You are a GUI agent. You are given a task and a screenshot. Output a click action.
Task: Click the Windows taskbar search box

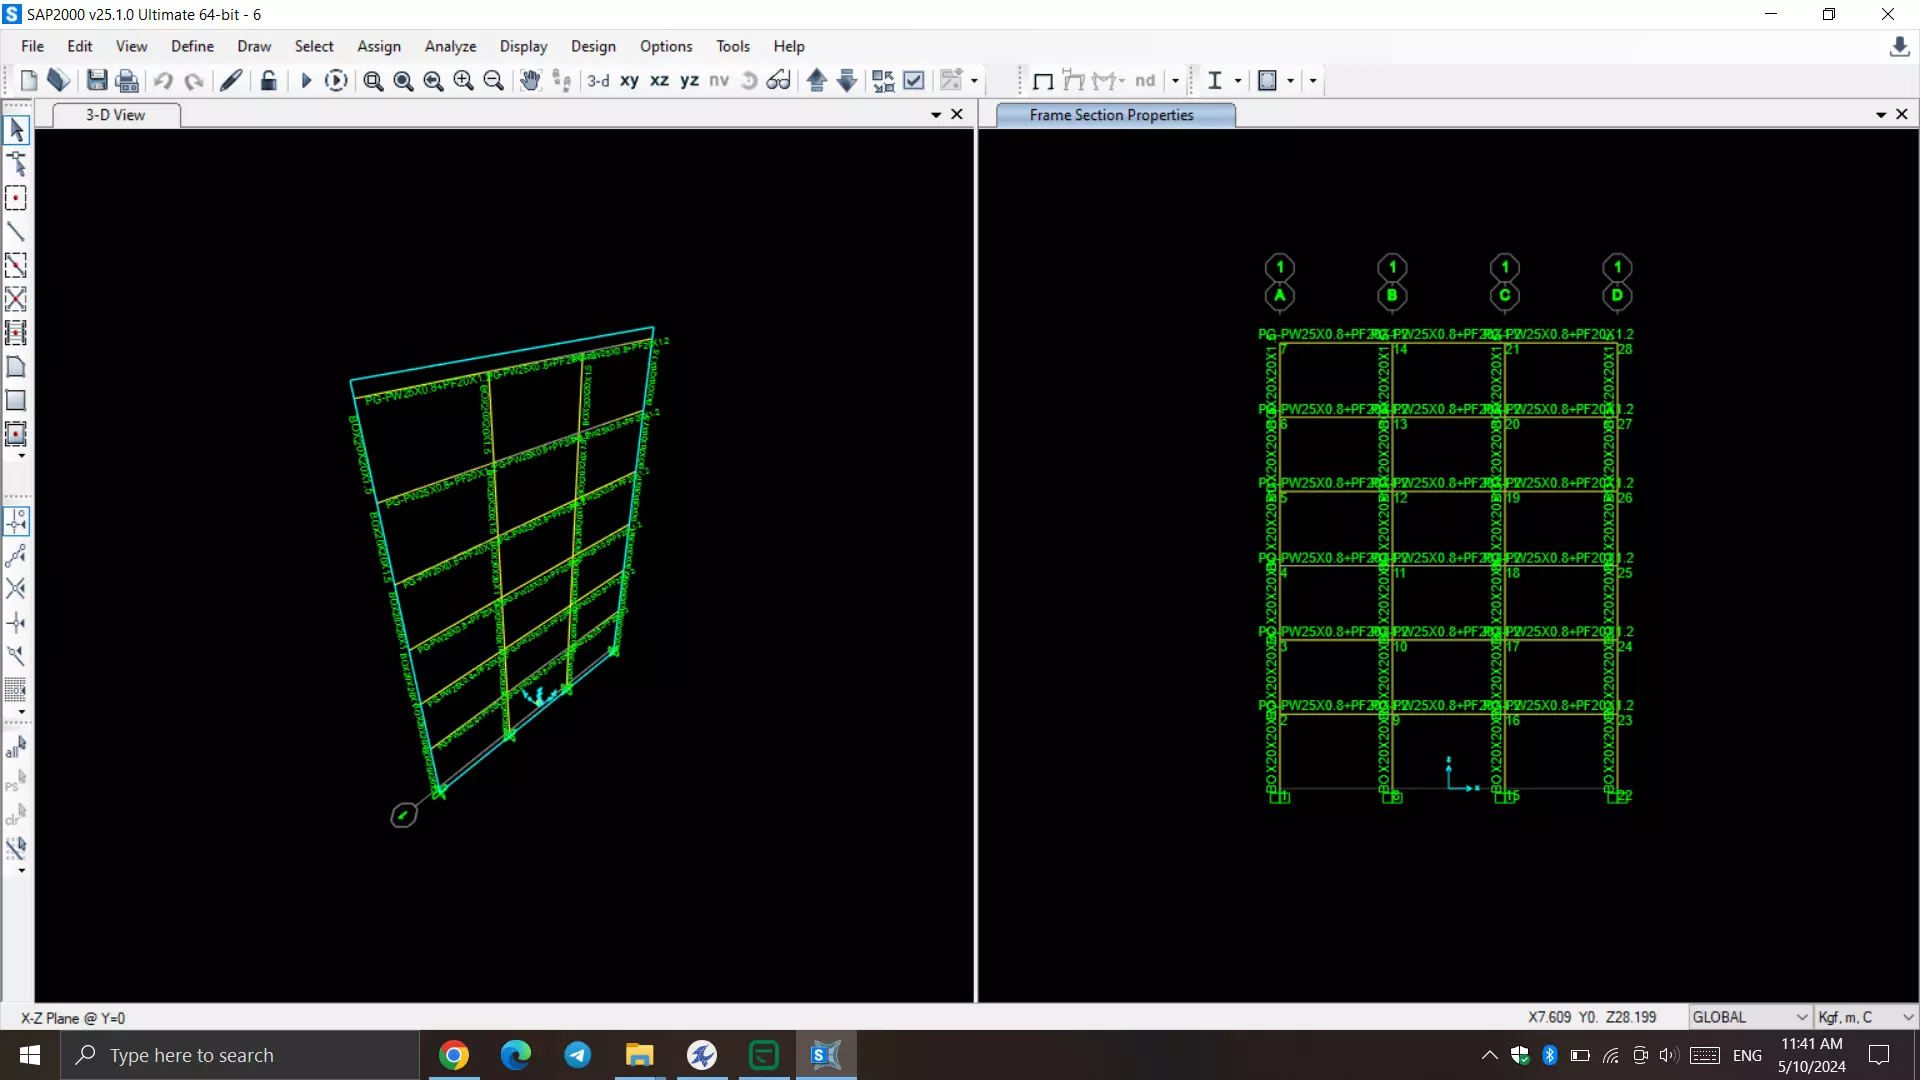pos(240,1055)
